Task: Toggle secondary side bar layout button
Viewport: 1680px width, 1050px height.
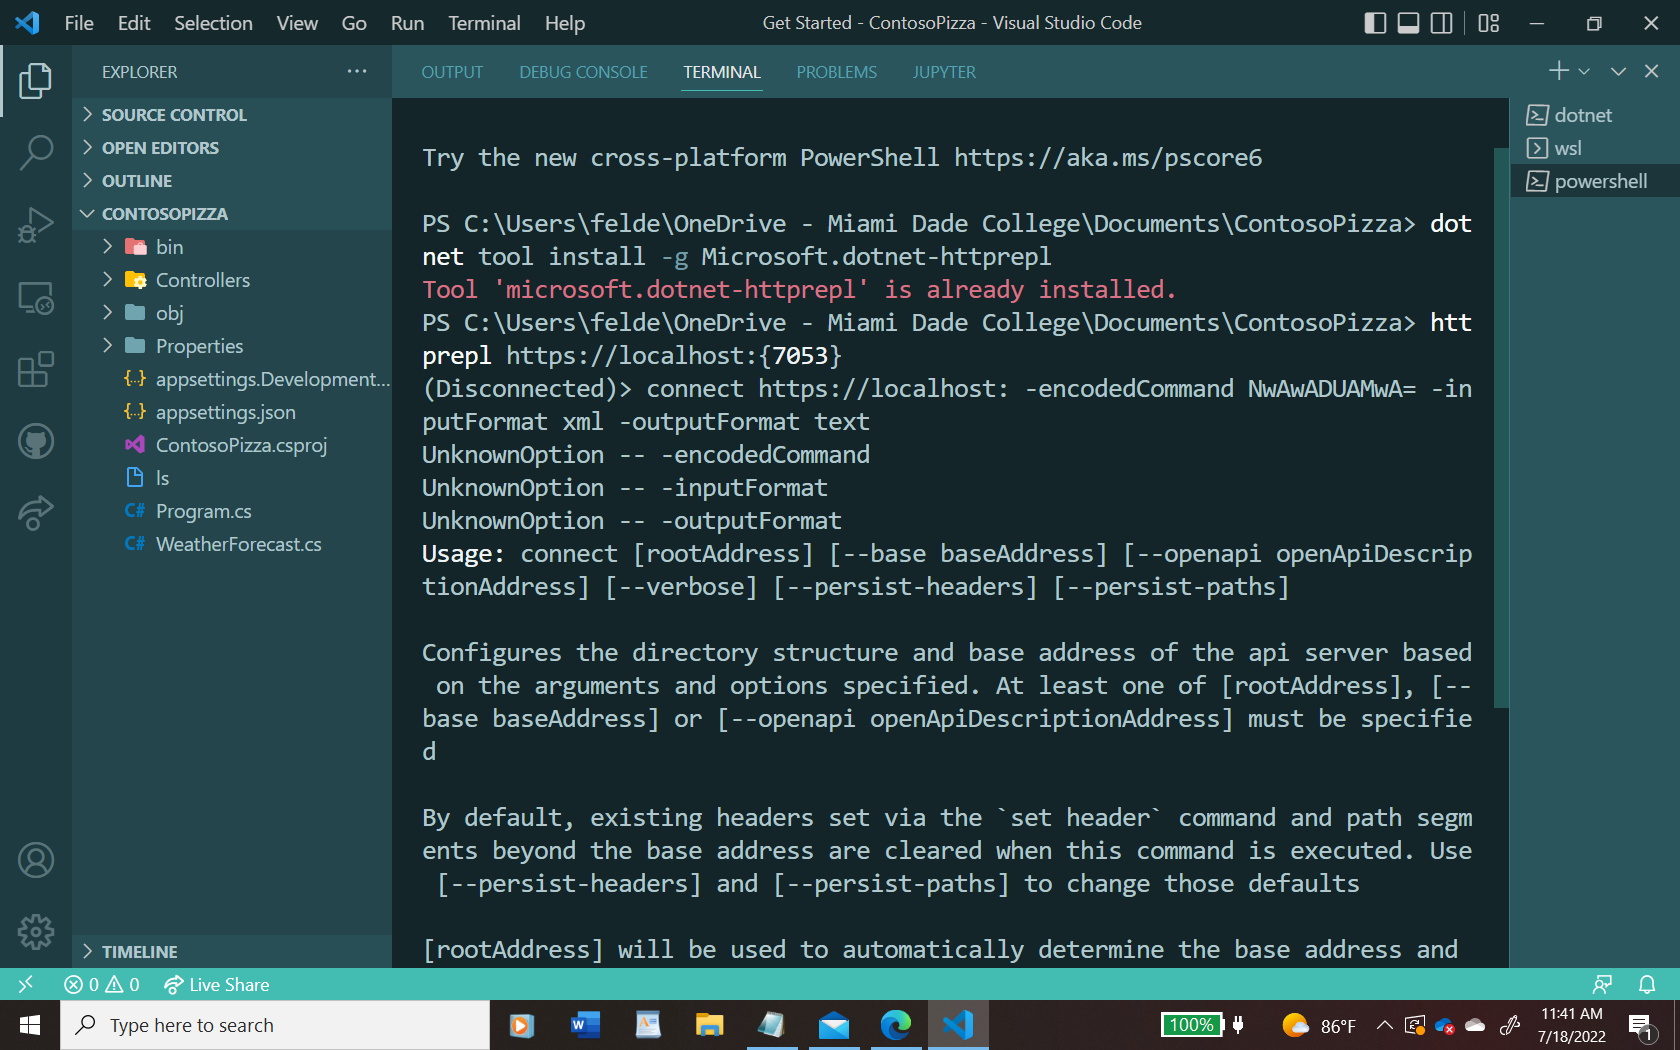Action: [1441, 23]
